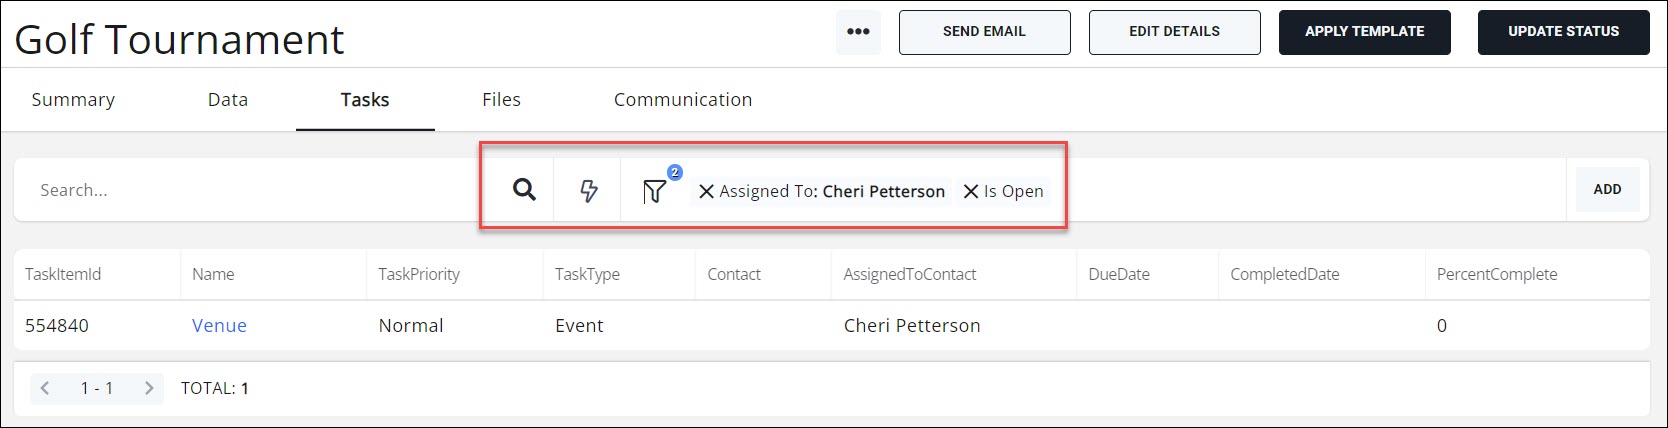Viewport: 1668px width, 428px height.
Task: Open the Venue task link
Action: 219,326
